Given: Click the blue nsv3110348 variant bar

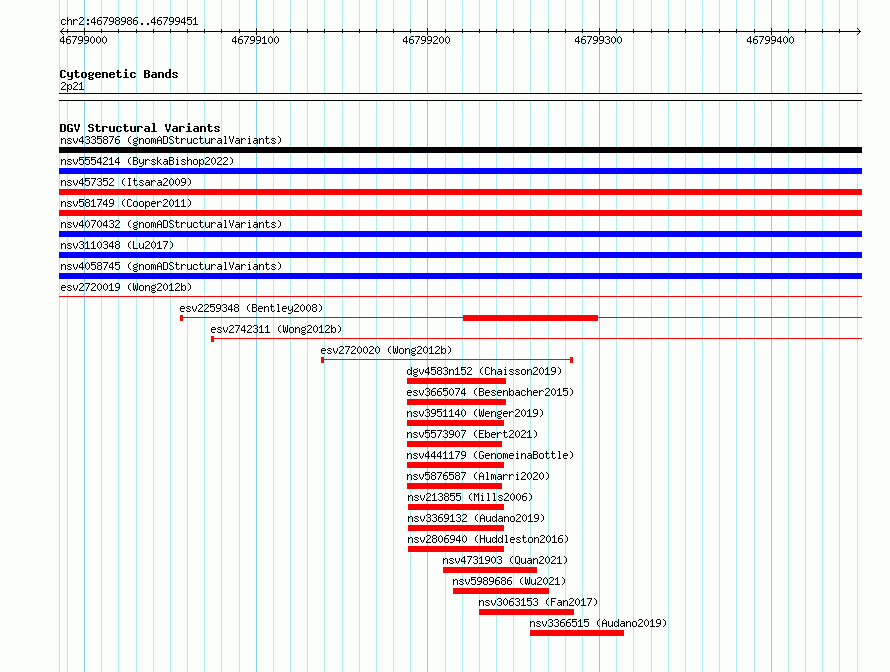Looking at the screenshot, I should [460, 255].
